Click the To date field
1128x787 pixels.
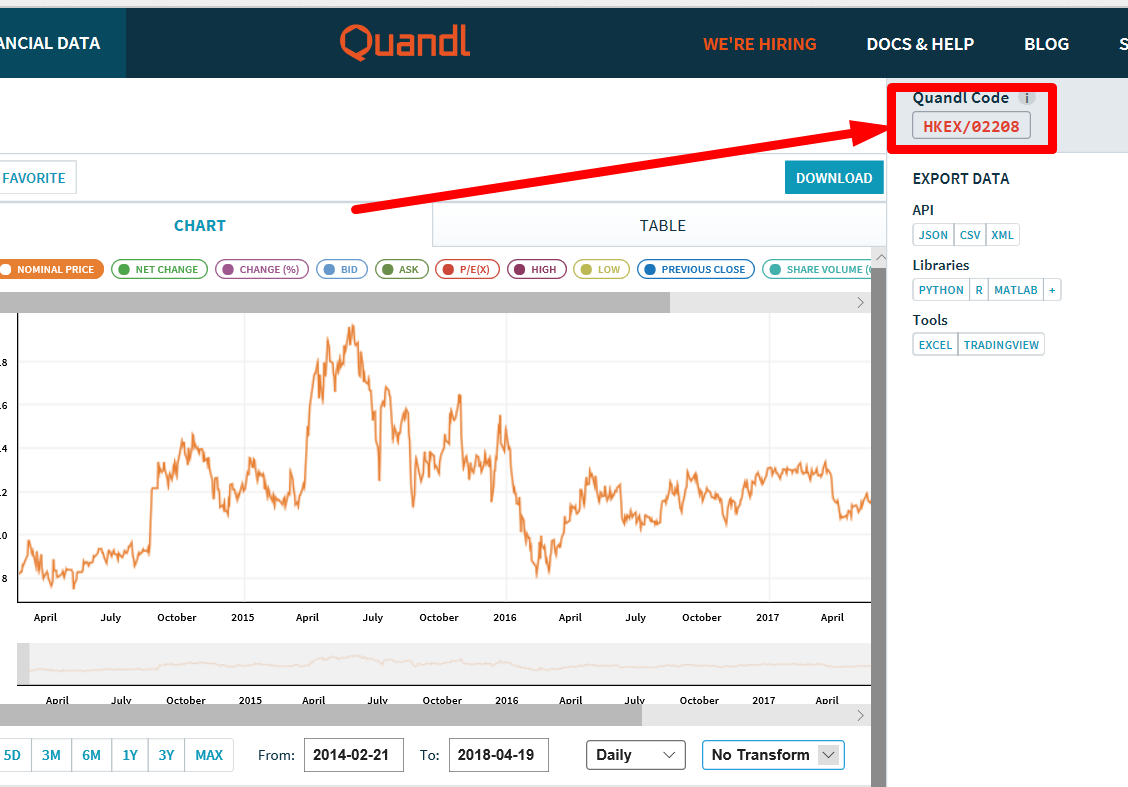[x=499, y=755]
